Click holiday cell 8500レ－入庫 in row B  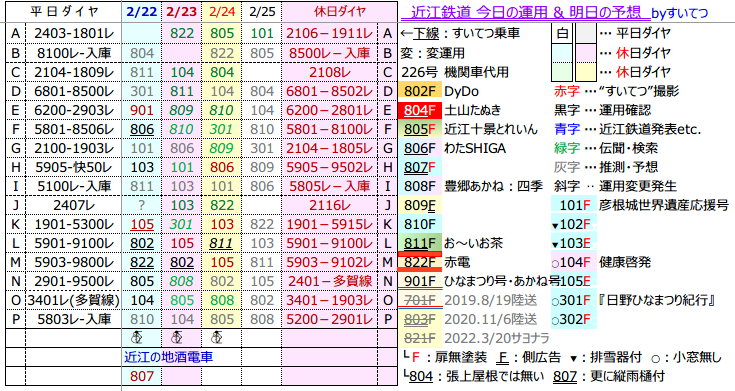click(x=330, y=53)
